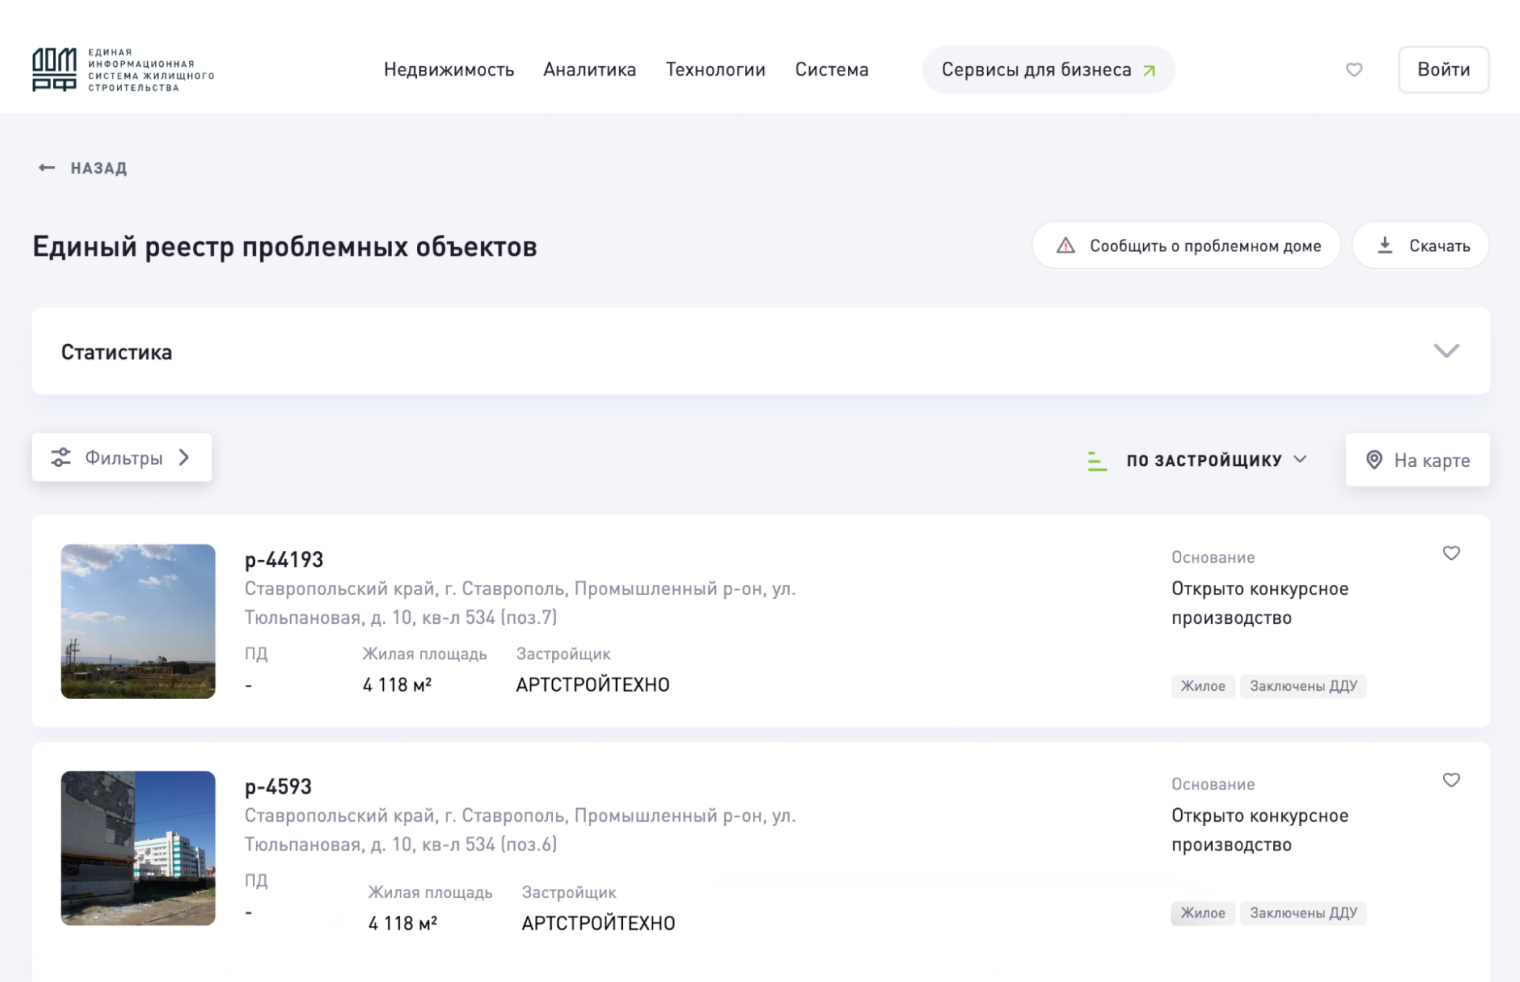Open object p-44193 details link

pyautogui.click(x=284, y=560)
